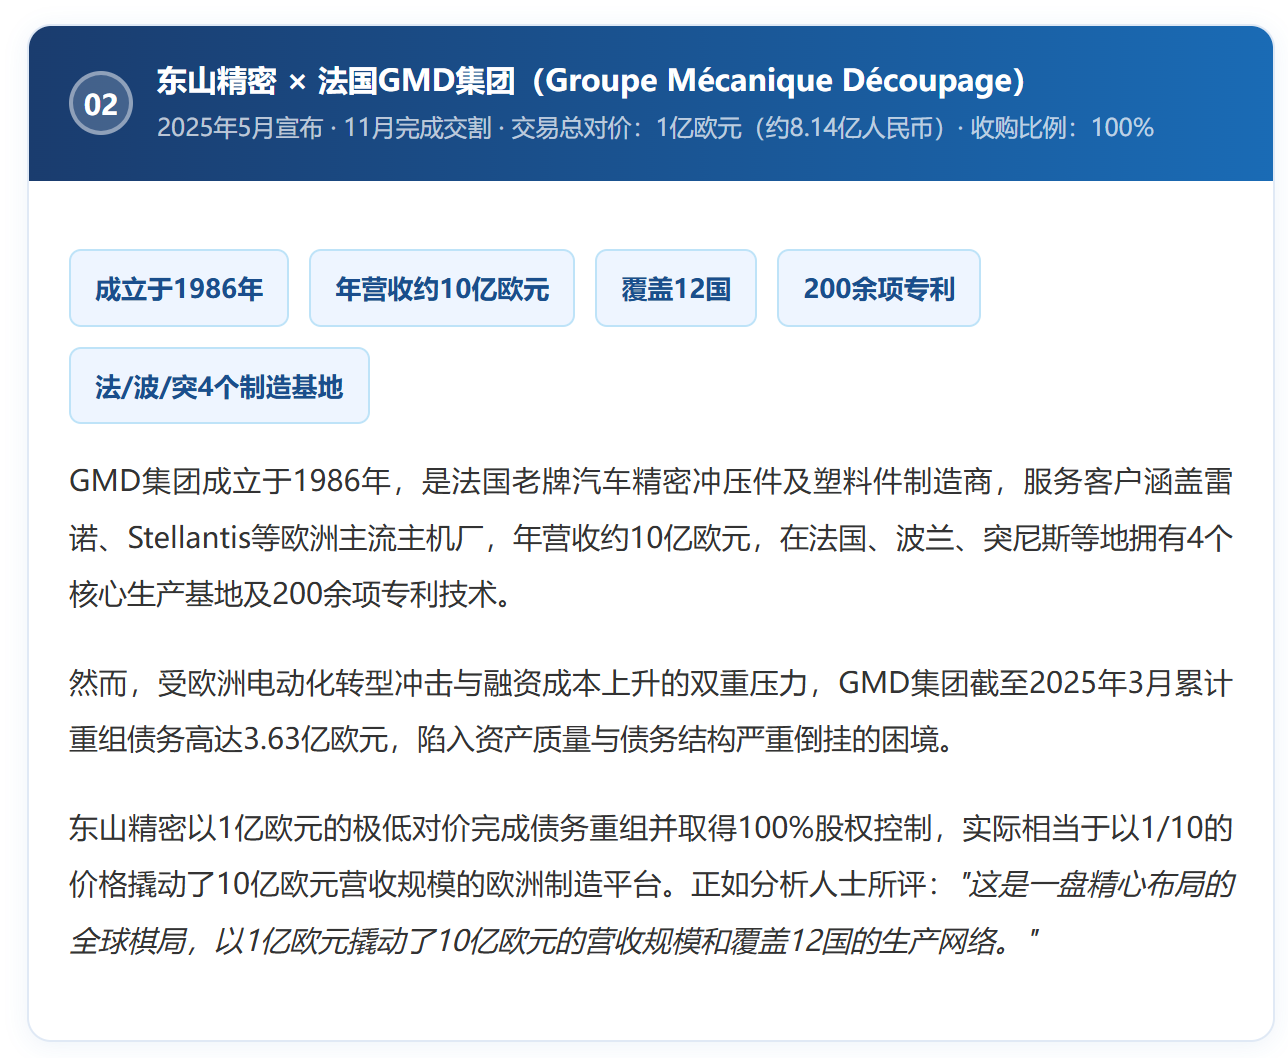Screen dimensions: 1288x1058
Task: Click the 成立于1986年 tag
Action: 179,289
